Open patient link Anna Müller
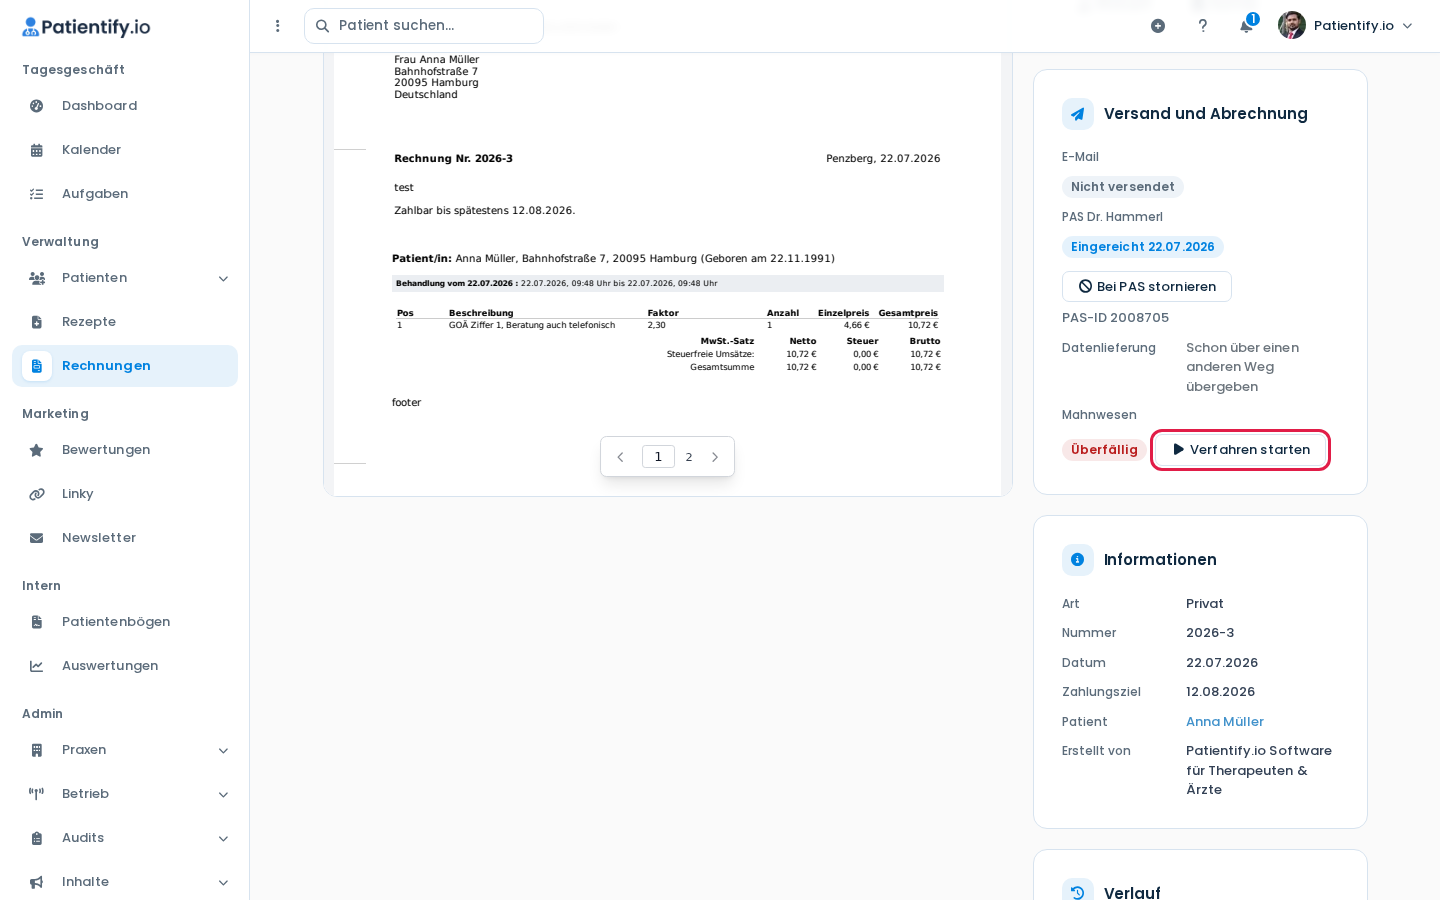This screenshot has height=900, width=1440. (x=1224, y=722)
